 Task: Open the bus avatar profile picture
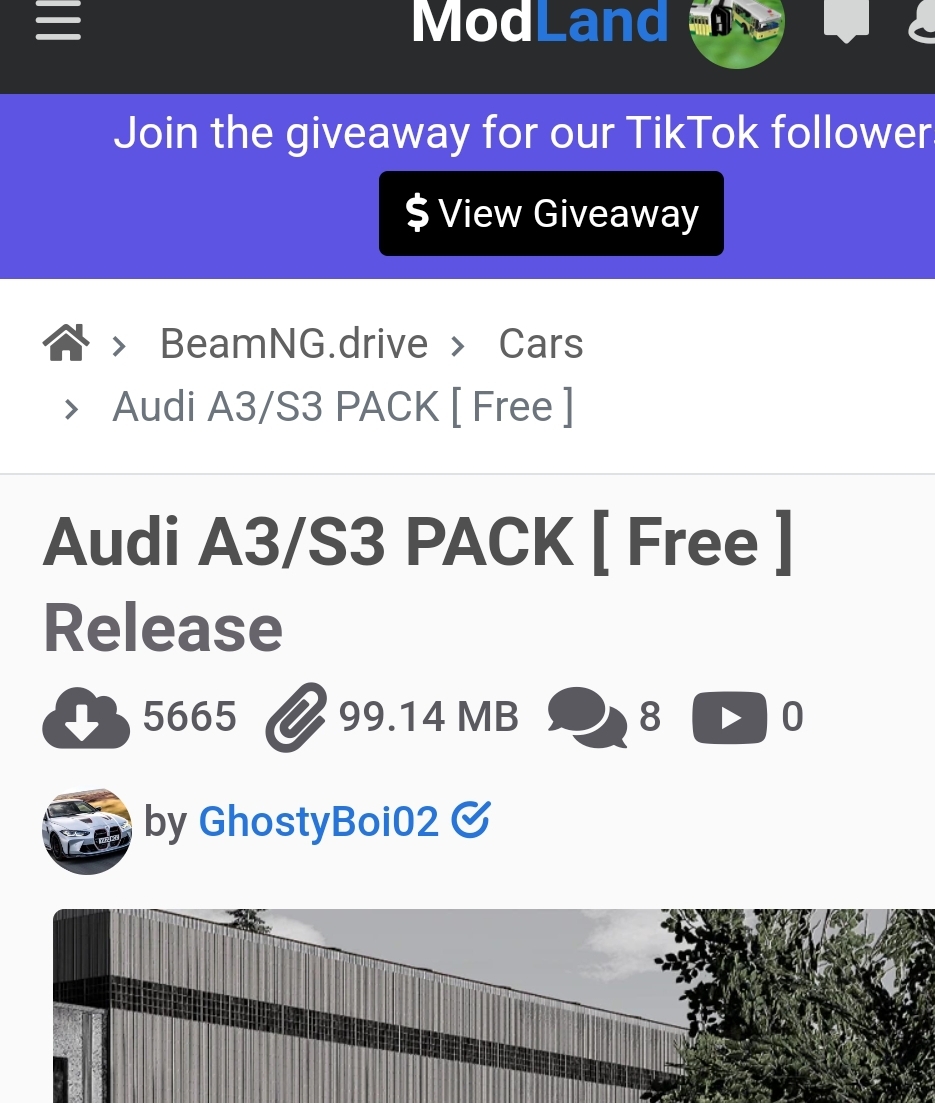click(x=737, y=30)
